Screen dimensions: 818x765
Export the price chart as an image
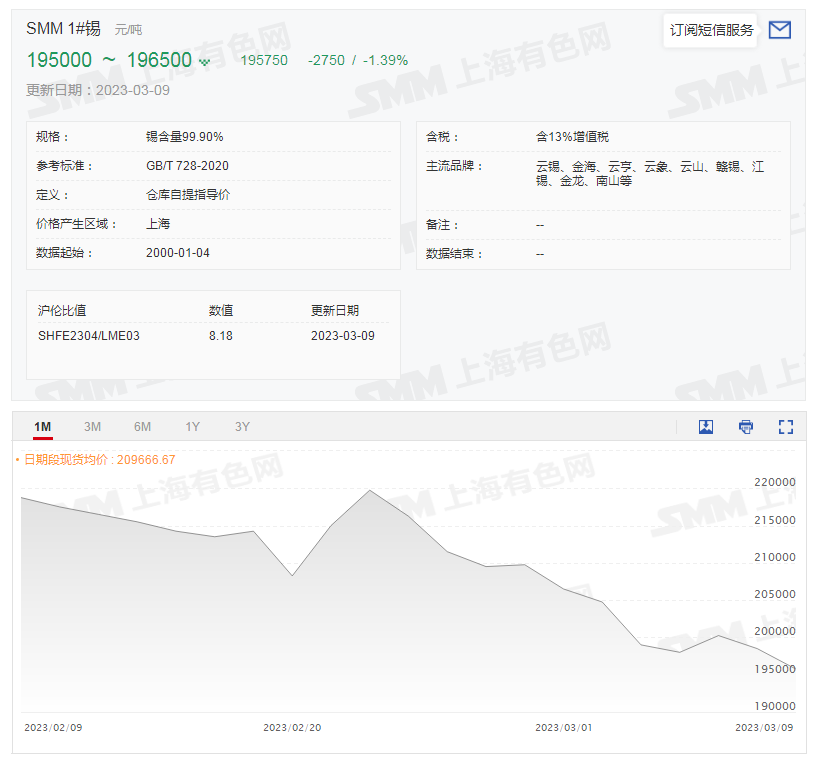click(x=706, y=426)
